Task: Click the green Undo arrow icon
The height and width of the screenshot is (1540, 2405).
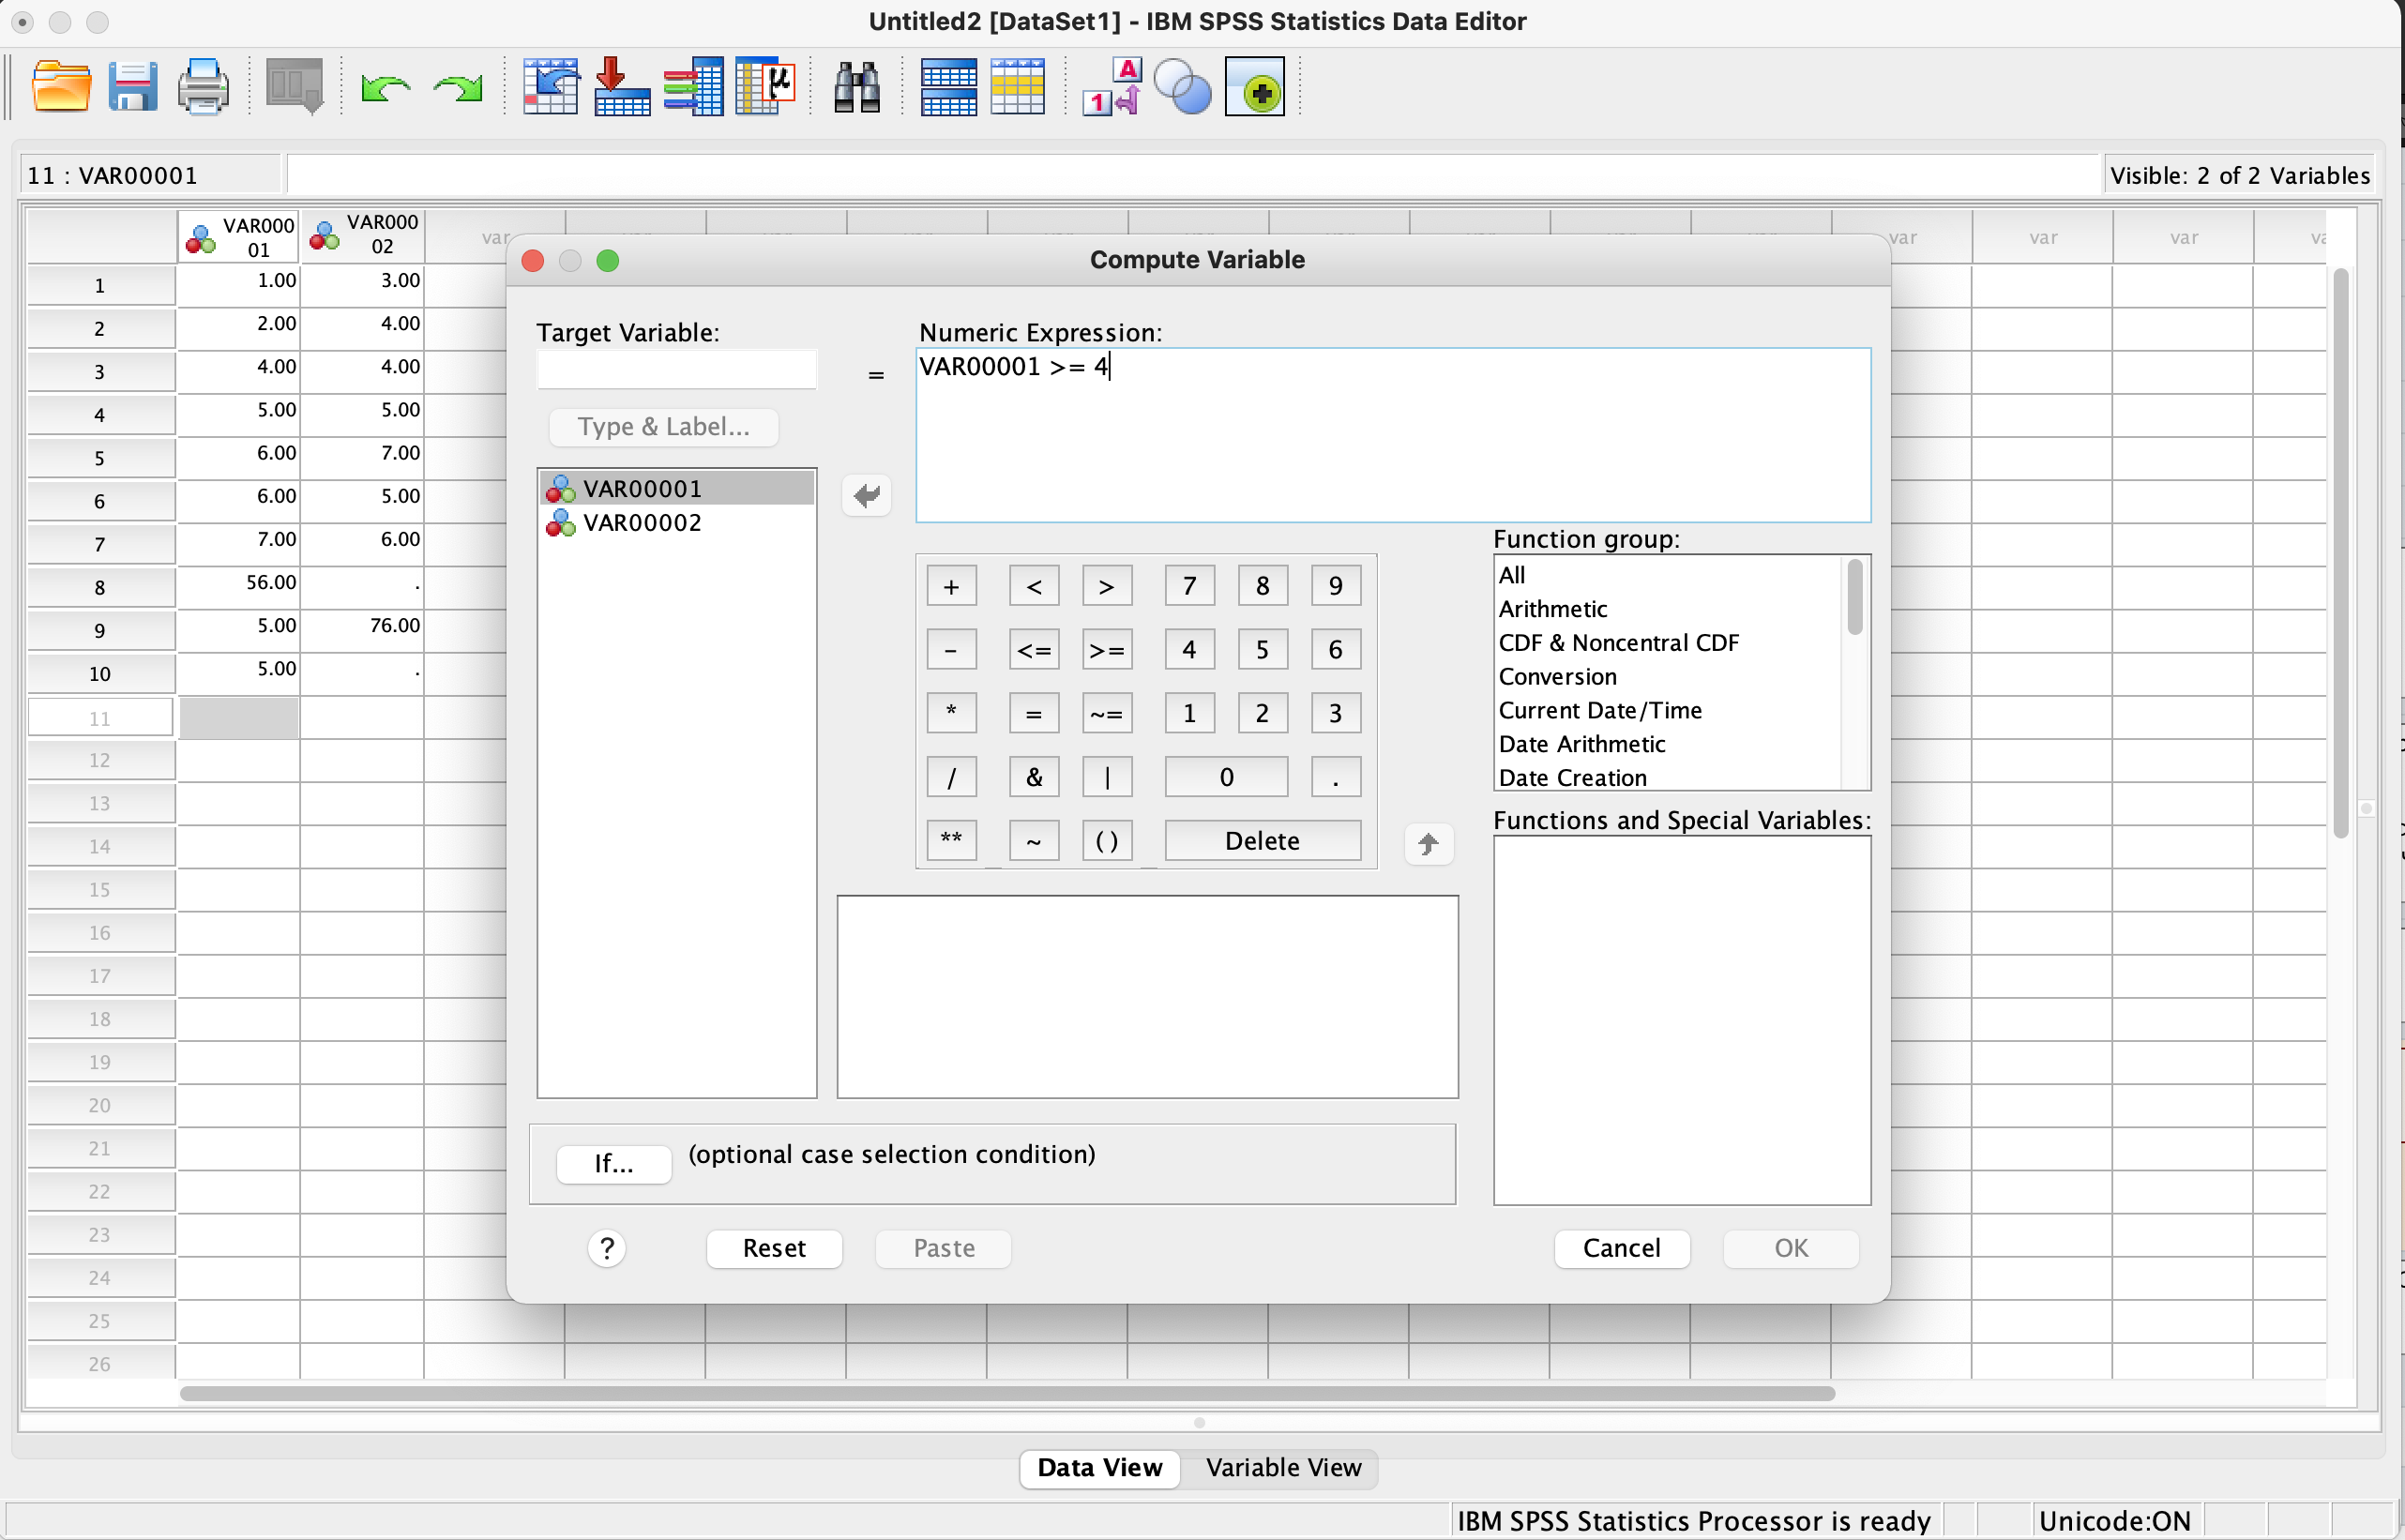Action: coord(385,89)
